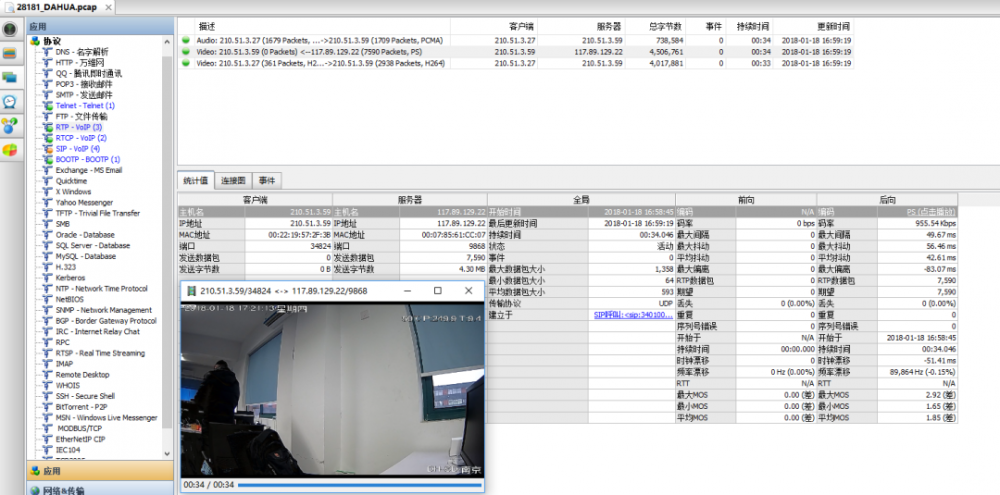The width and height of the screenshot is (1000, 495).
Task: Click the green status dot of the Audio row
Action: [x=186, y=40]
